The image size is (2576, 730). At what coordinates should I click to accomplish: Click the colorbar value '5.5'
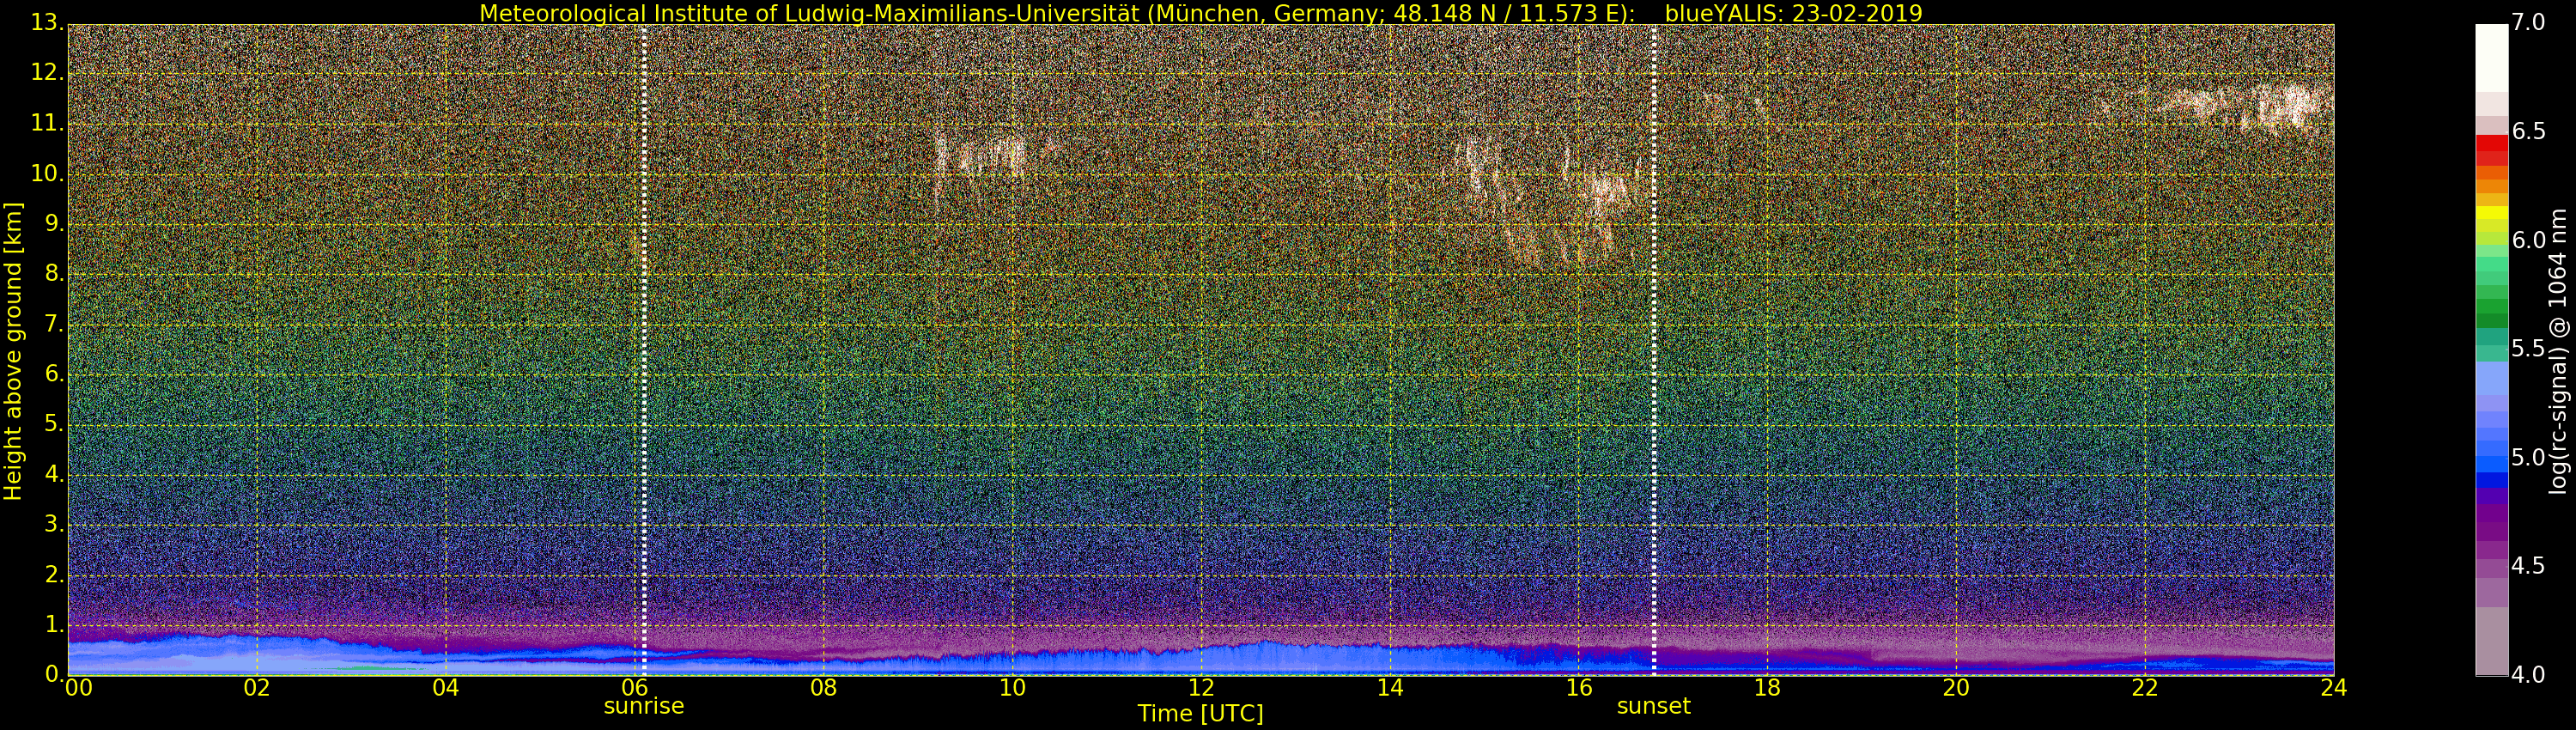pos(2528,349)
